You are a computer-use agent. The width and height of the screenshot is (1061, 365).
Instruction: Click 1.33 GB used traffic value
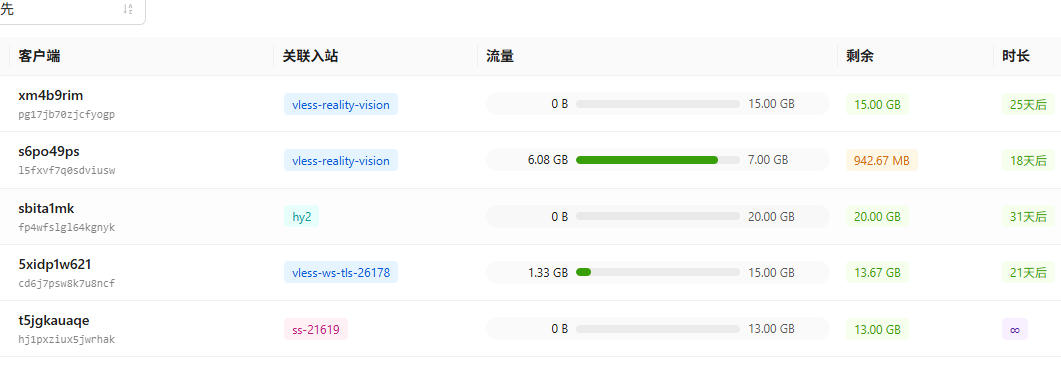tap(547, 272)
